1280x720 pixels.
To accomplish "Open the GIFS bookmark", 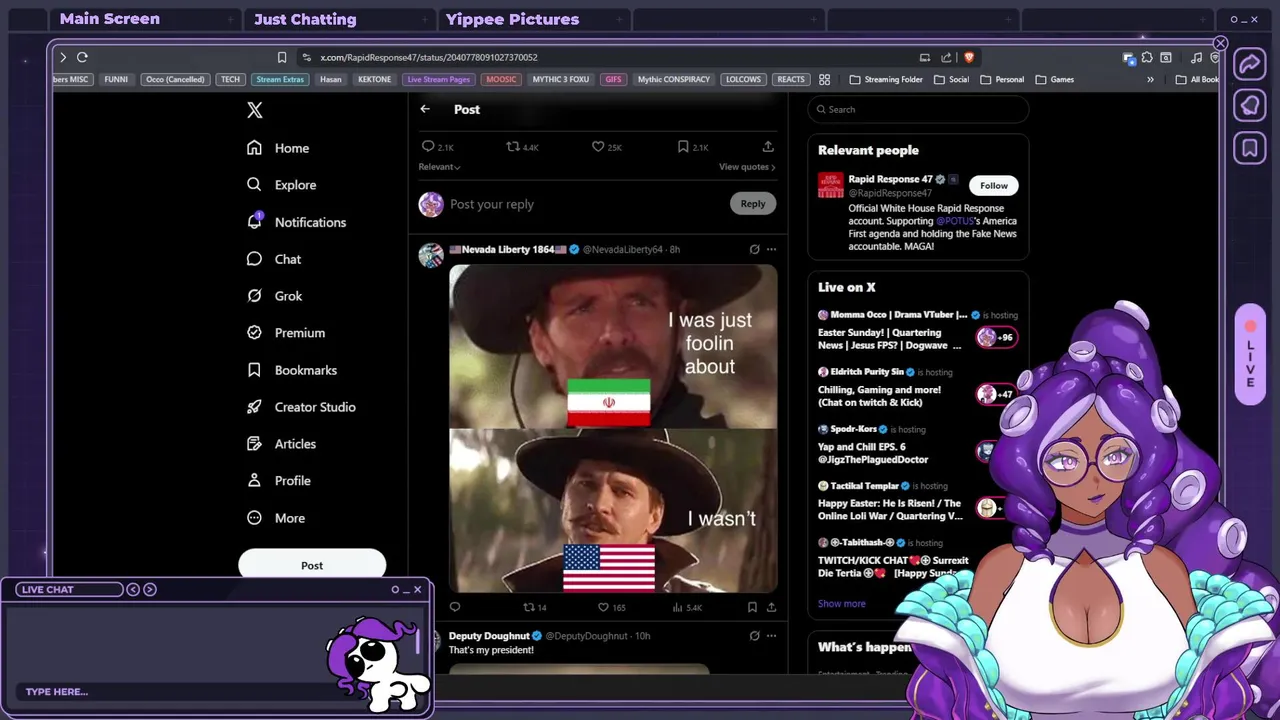I will point(613,79).
